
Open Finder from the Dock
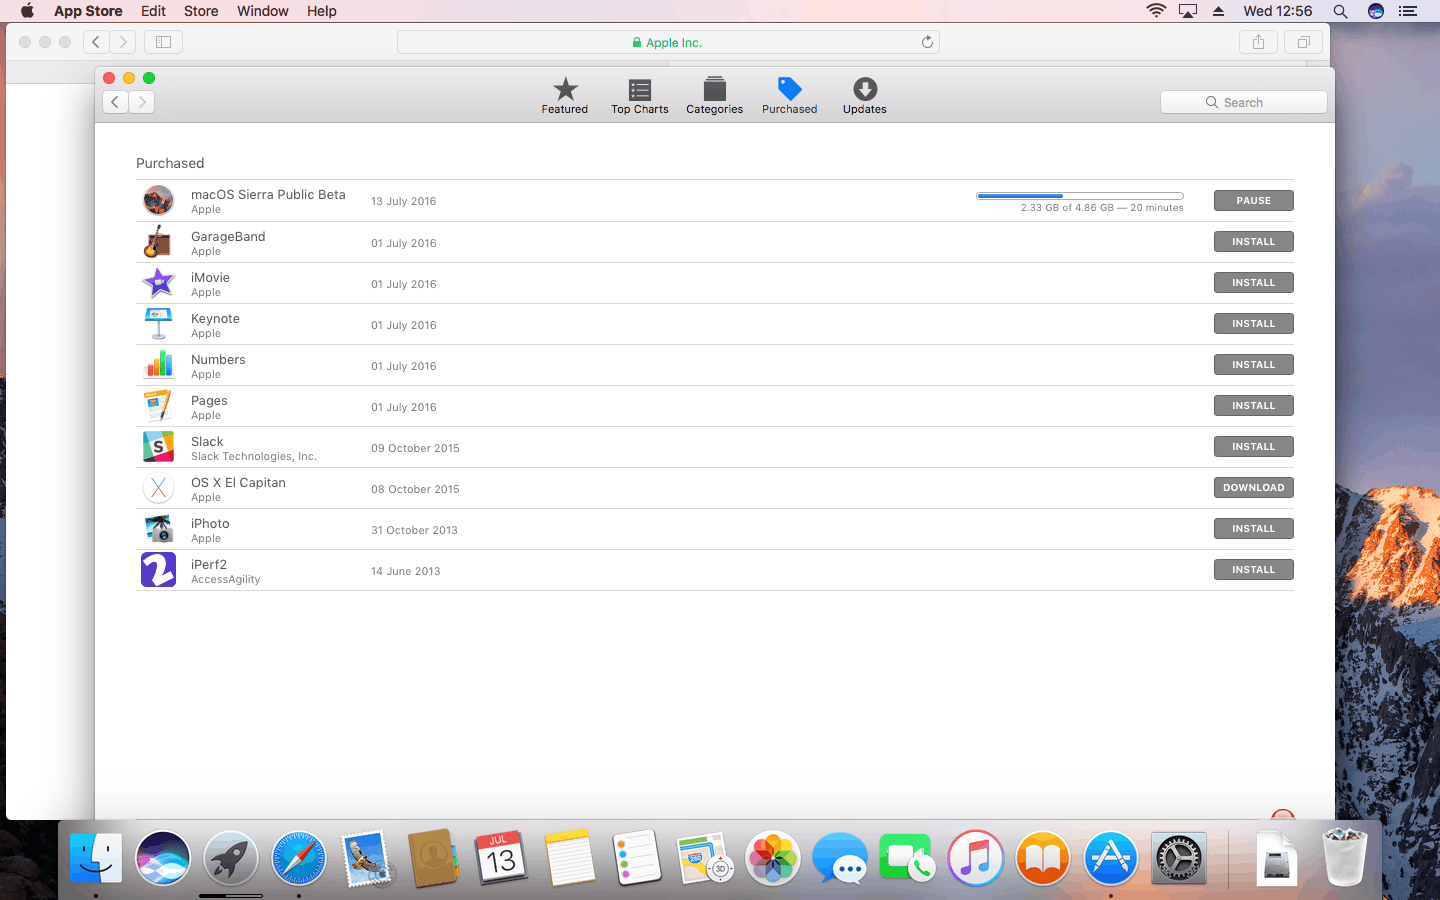(x=96, y=859)
